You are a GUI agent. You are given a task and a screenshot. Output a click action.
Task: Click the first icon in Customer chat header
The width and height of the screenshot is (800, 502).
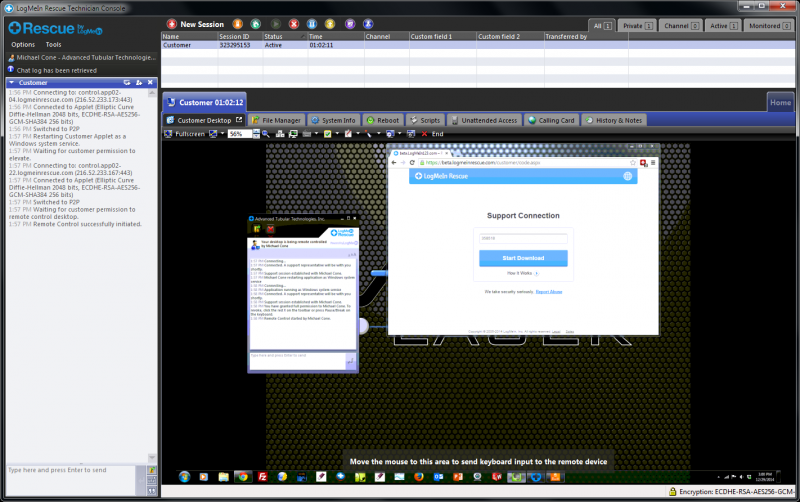[127, 82]
